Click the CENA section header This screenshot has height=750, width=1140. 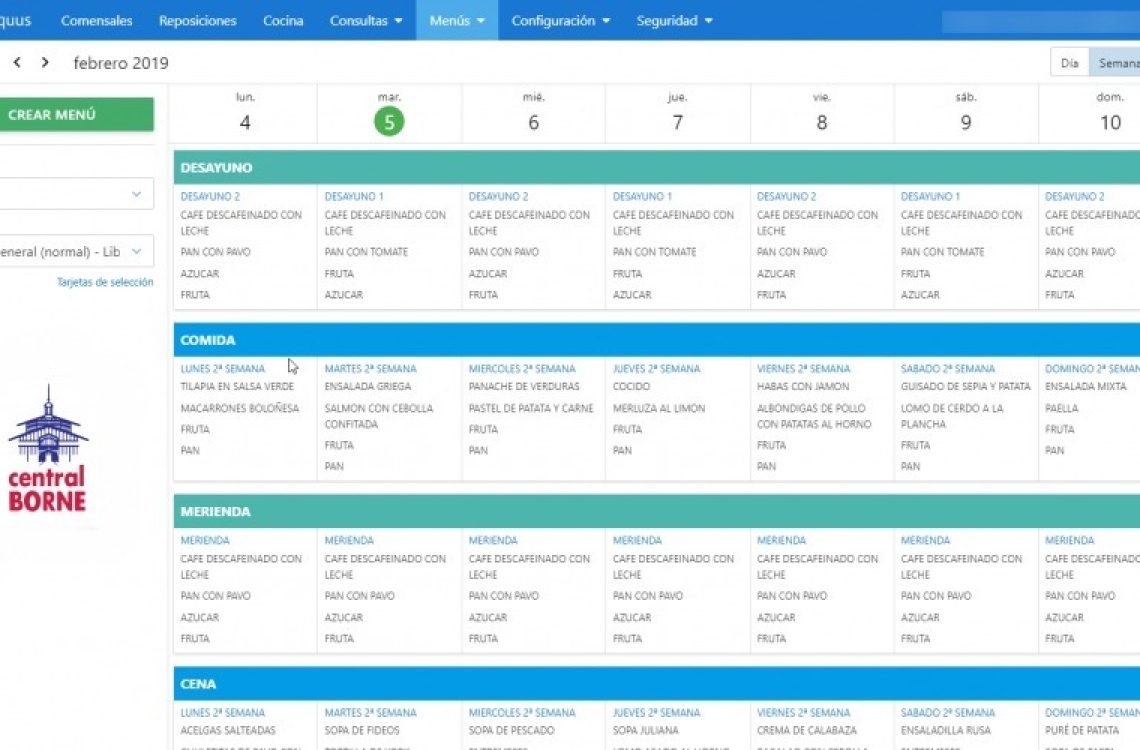coord(657,683)
